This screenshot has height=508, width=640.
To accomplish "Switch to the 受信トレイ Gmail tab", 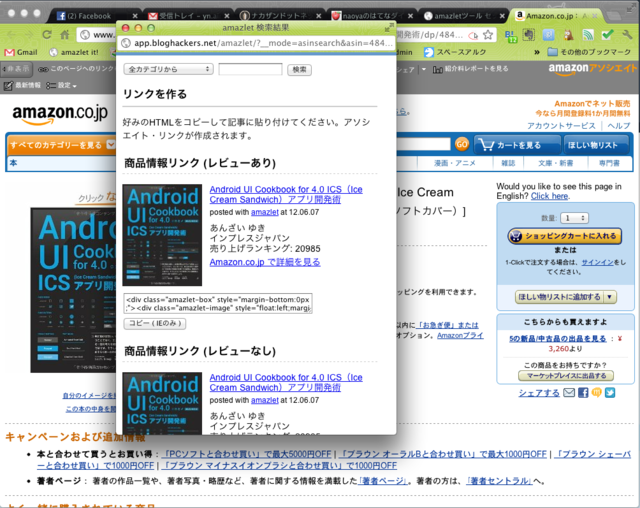I will 183,16.
